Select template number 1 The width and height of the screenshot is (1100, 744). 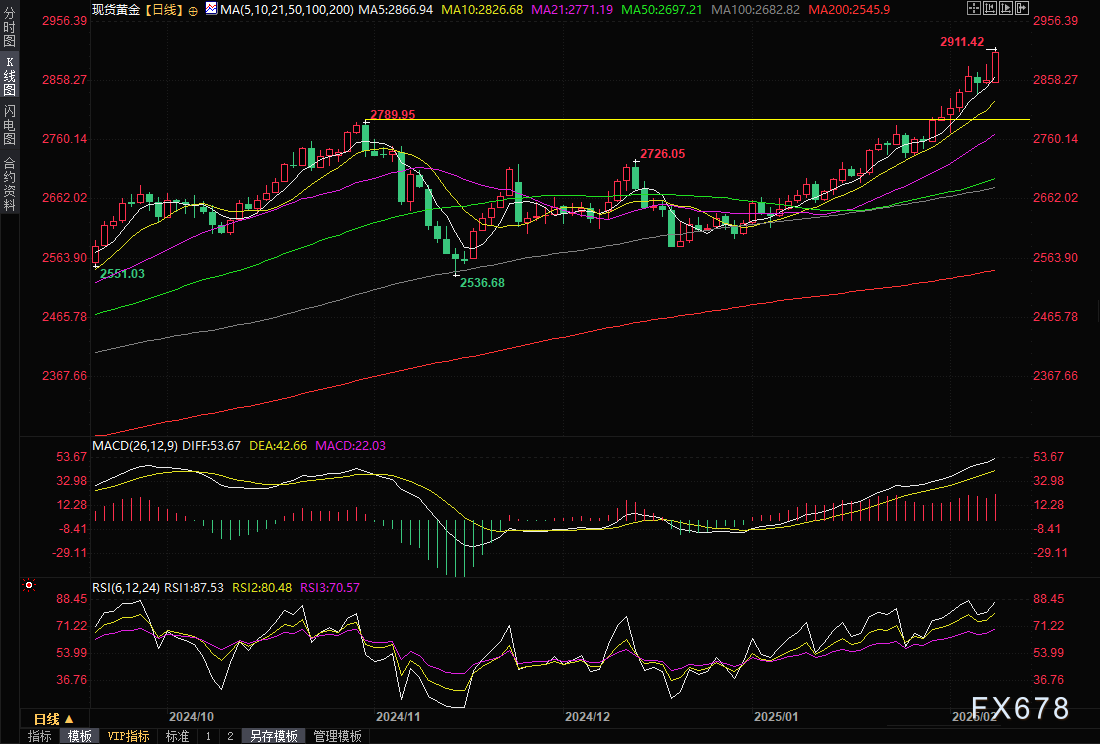click(208, 736)
